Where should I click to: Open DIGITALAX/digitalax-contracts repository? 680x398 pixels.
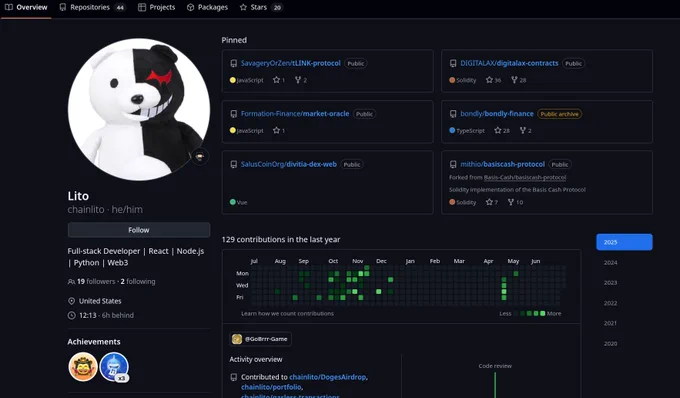click(x=509, y=63)
